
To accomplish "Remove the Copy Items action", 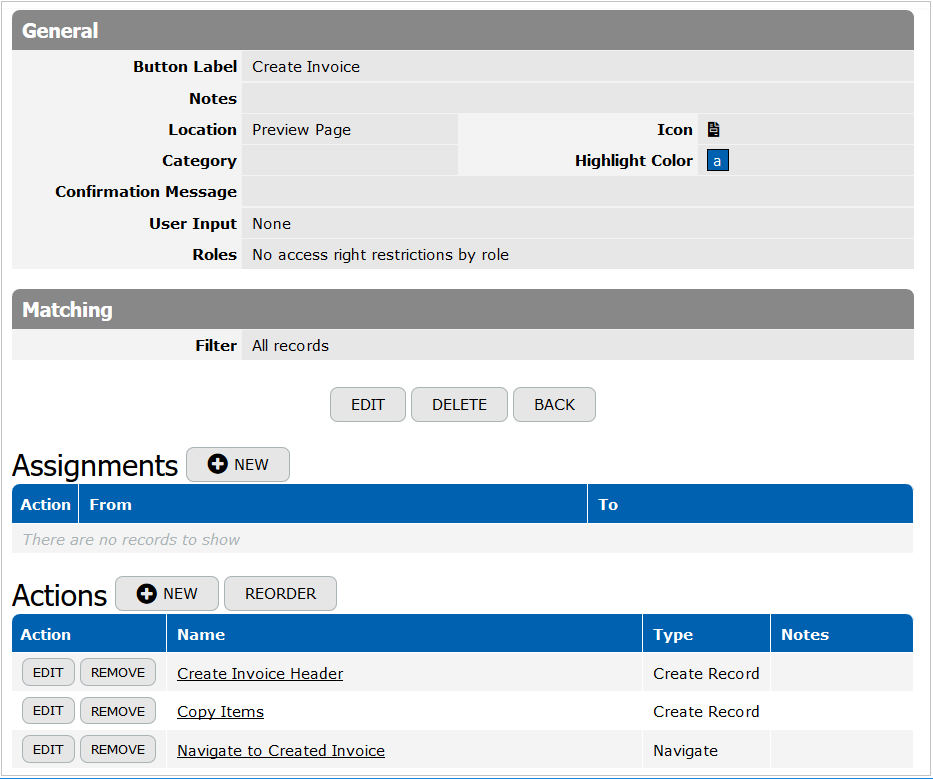I will point(118,711).
